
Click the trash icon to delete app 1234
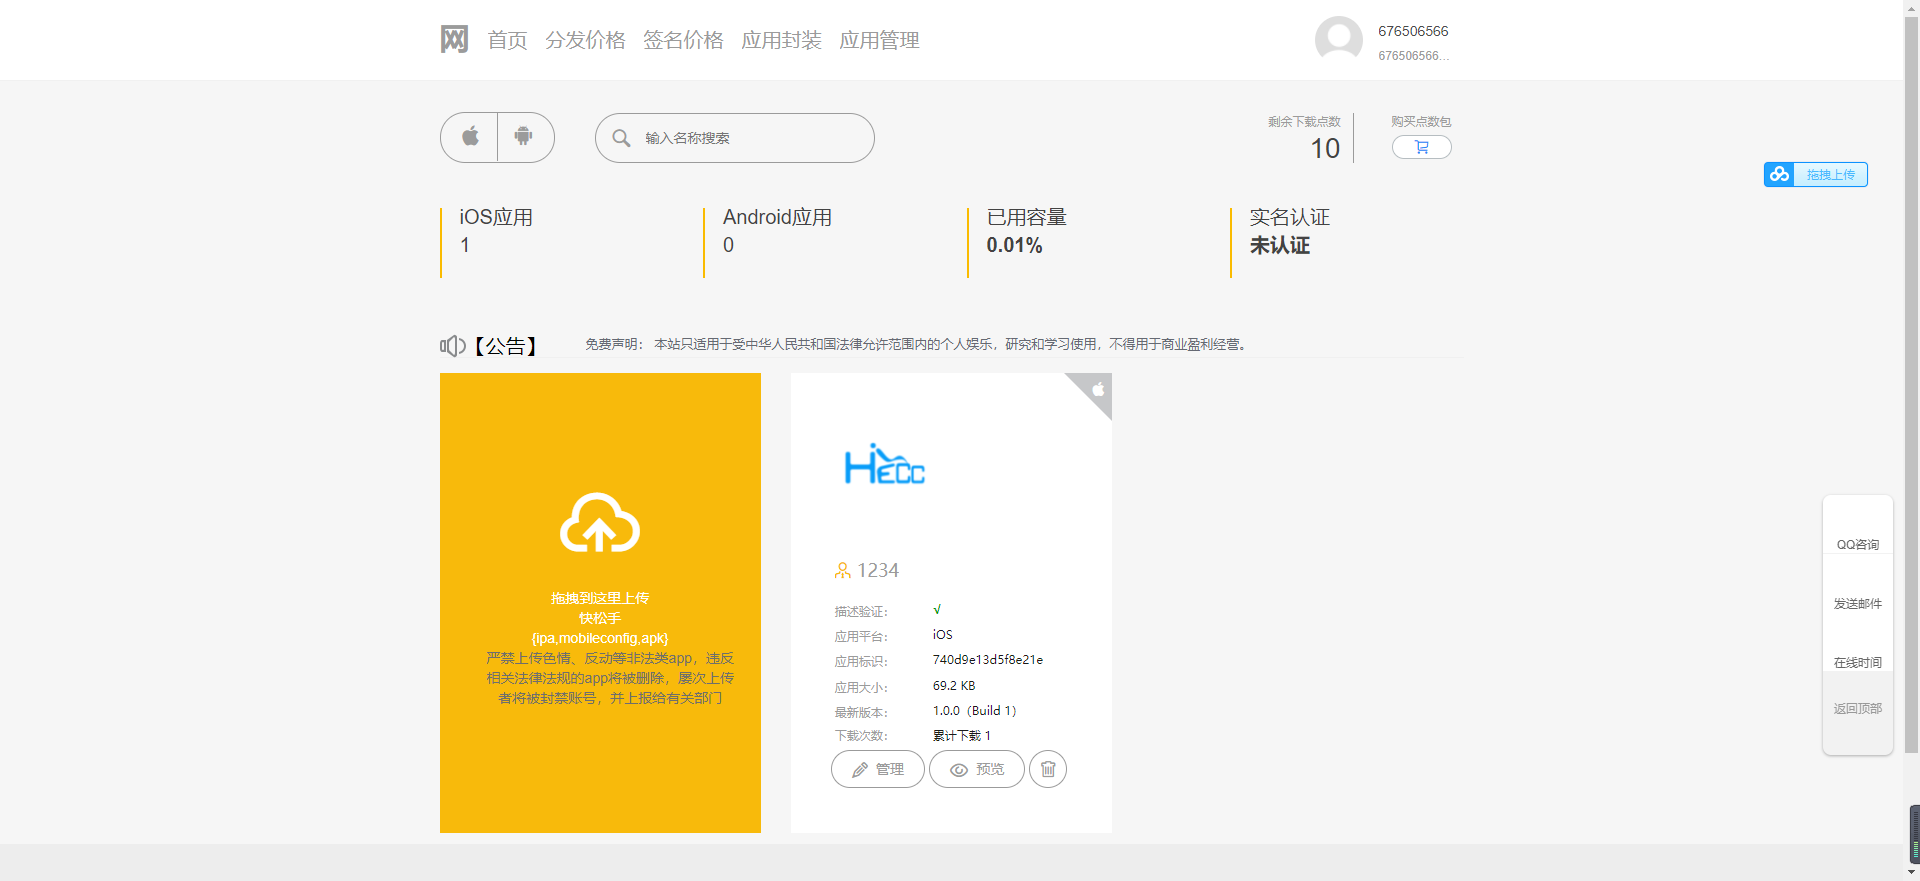(1047, 769)
